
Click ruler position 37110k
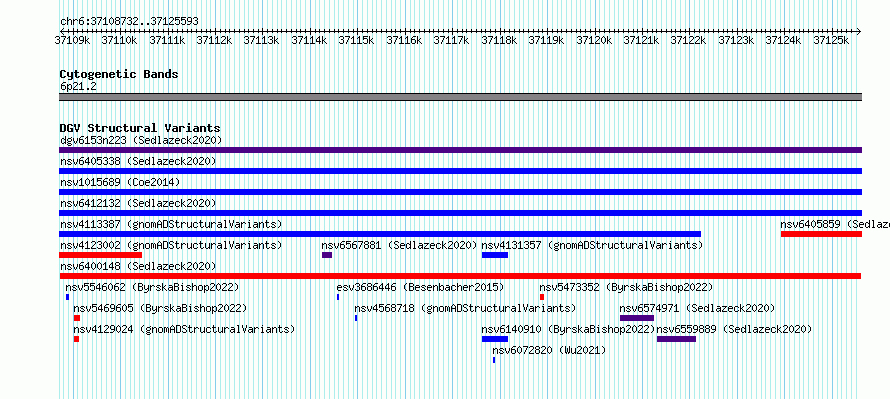pos(119,40)
